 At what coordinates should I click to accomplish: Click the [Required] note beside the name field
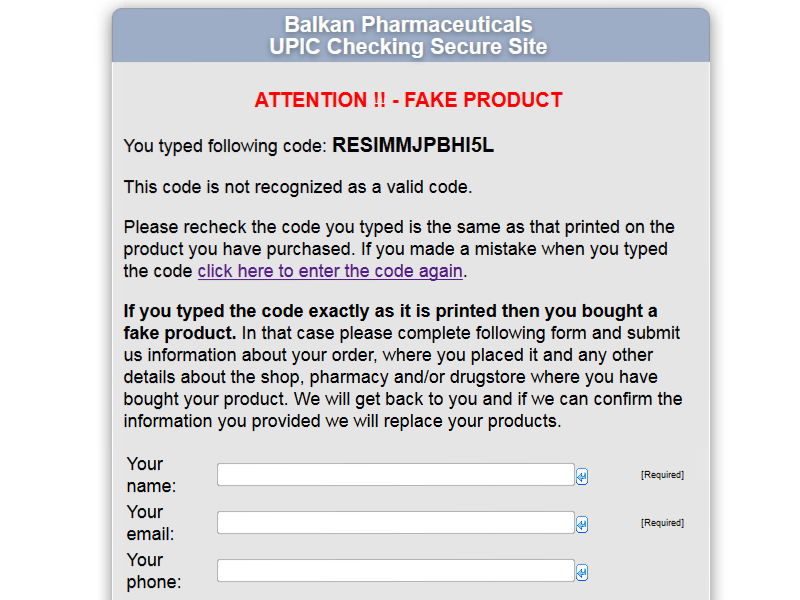coord(662,475)
